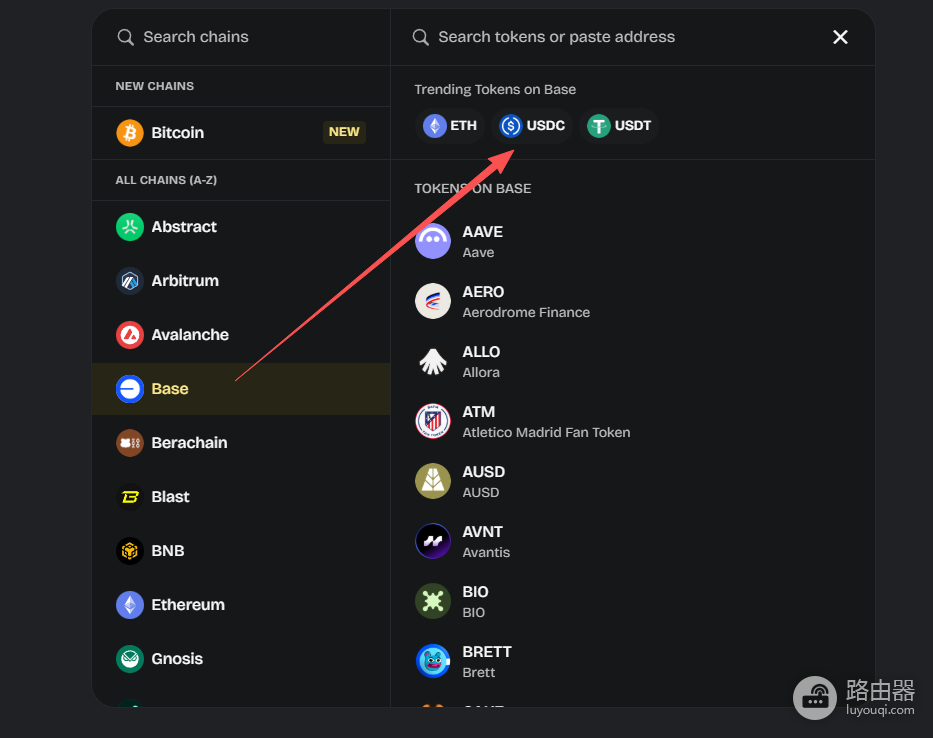Click the Avalanche chain logo icon
Viewport: 933px width, 738px height.
pyautogui.click(x=130, y=335)
